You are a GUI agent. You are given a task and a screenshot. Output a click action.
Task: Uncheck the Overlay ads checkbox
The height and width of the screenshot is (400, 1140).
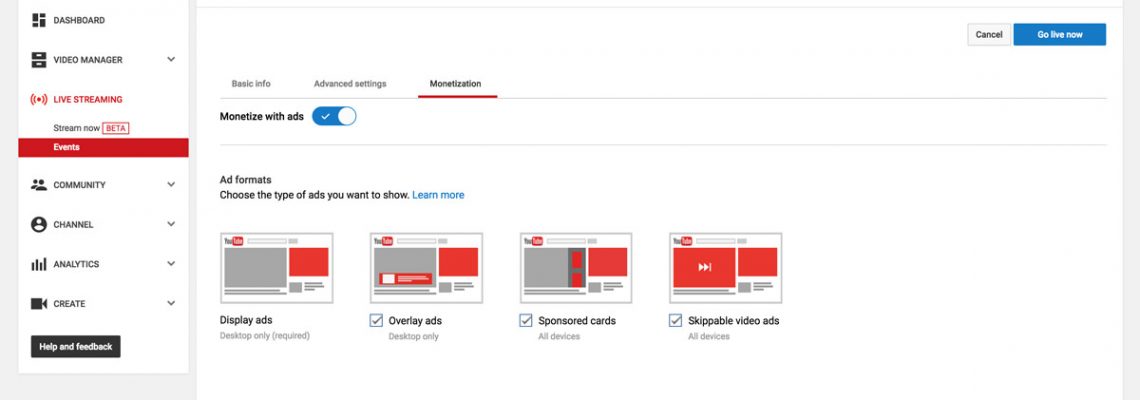376,321
